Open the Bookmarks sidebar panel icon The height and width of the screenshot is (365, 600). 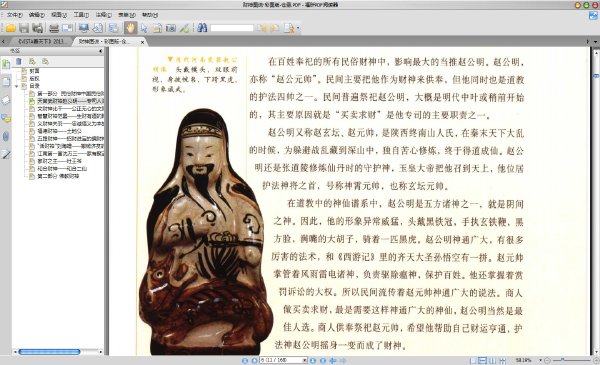click(x=6, y=64)
